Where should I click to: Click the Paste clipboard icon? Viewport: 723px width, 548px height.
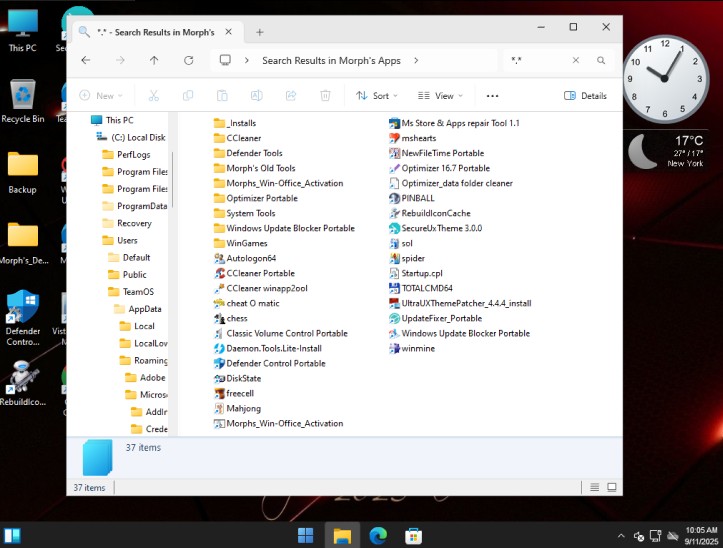pos(222,95)
